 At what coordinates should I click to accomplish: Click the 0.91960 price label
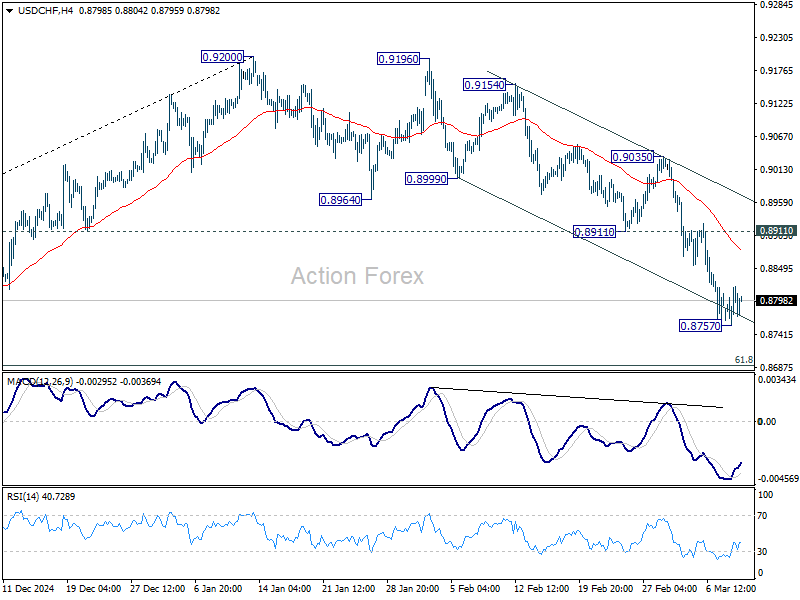pos(398,59)
